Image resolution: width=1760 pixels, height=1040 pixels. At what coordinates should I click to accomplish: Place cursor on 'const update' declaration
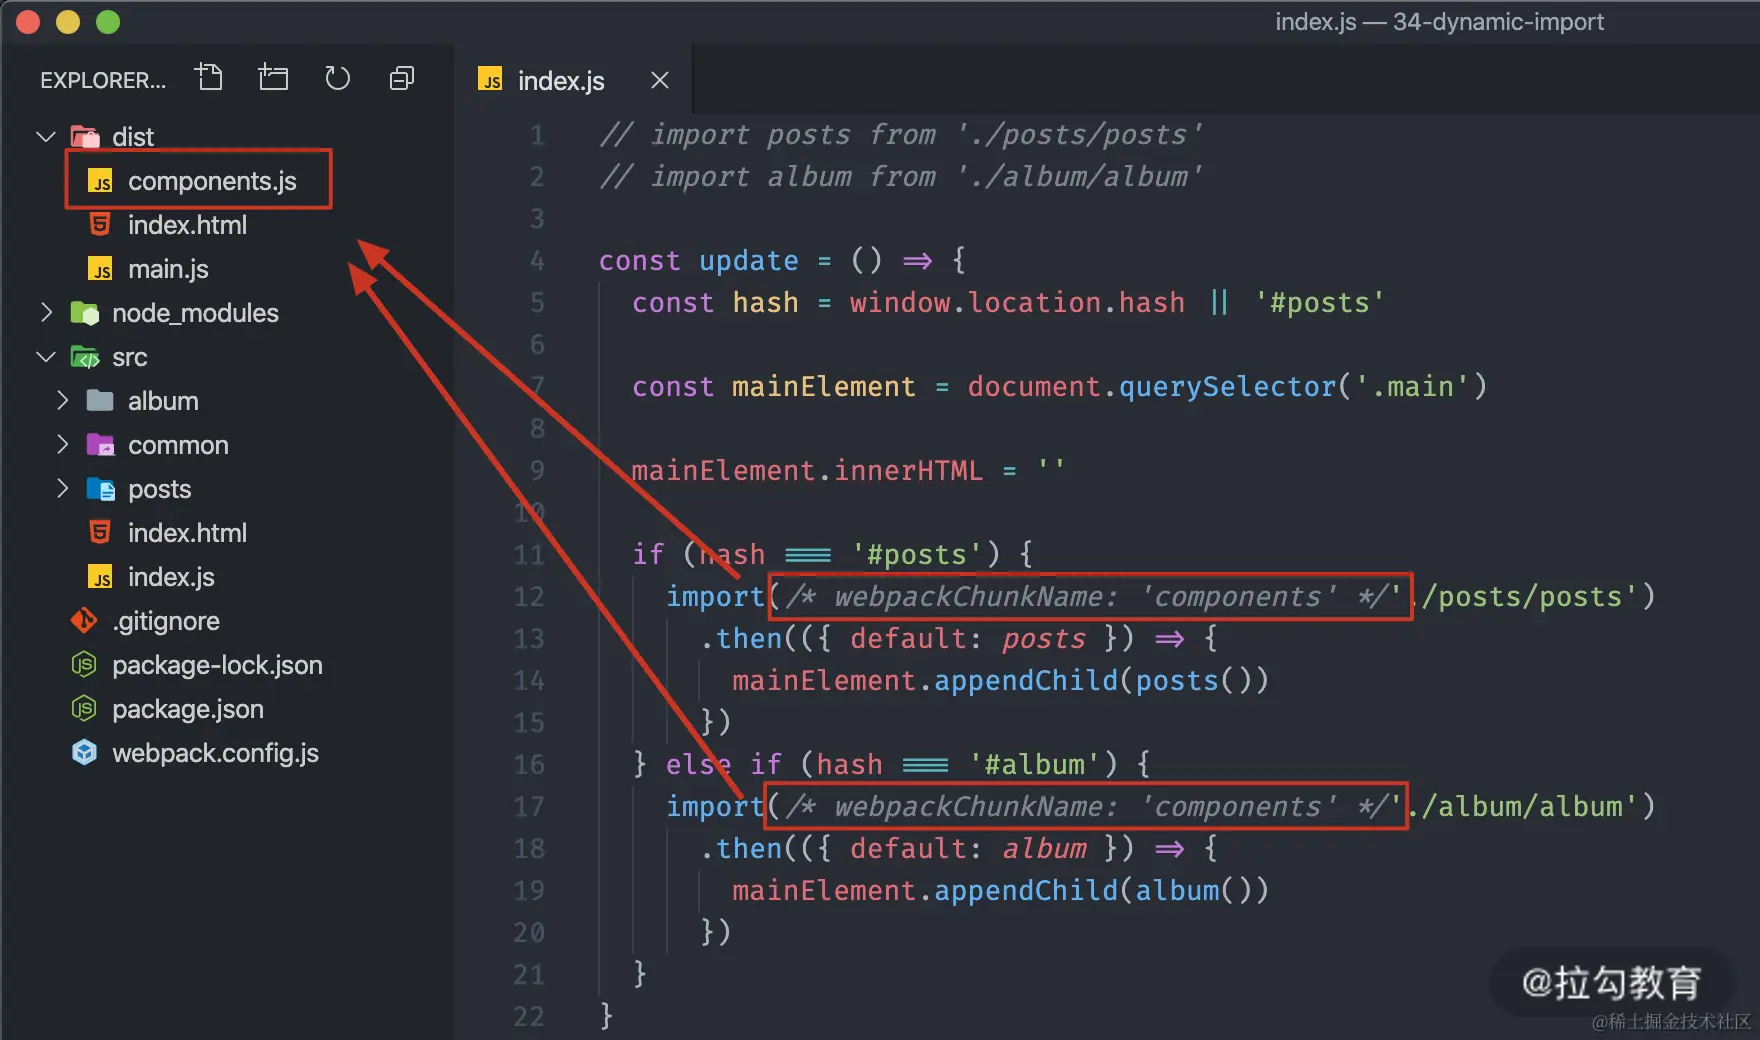pyautogui.click(x=698, y=261)
